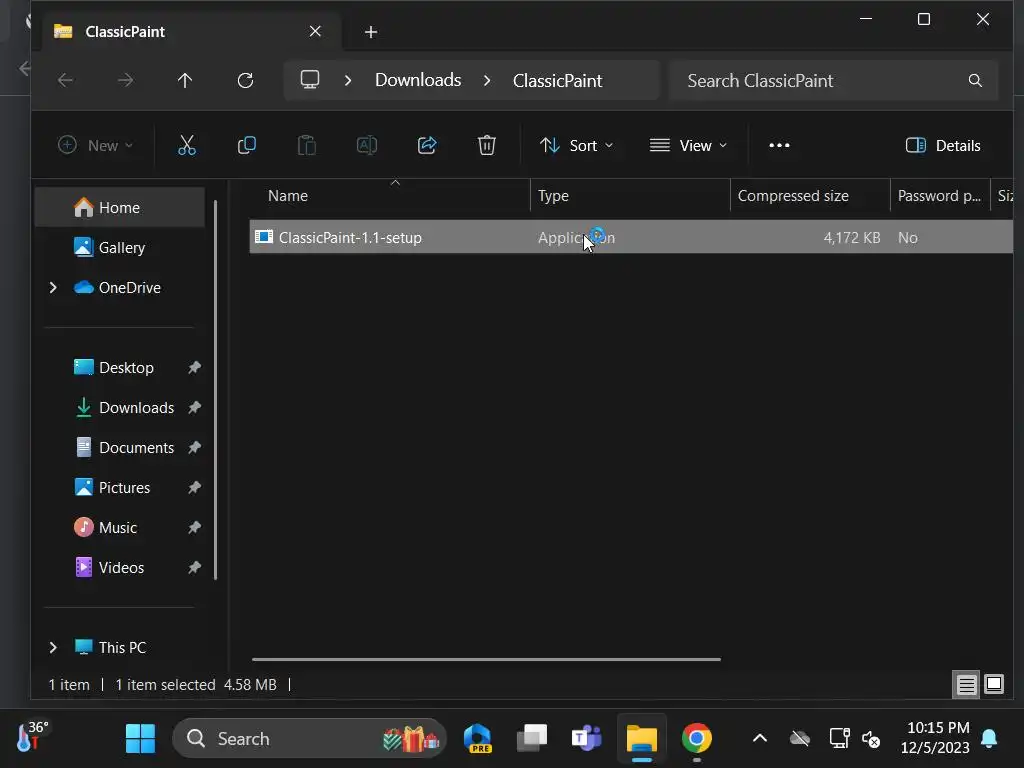Screen dimensions: 1024x768
Task: Unpin Desktop using its pin icon
Action: point(194,368)
